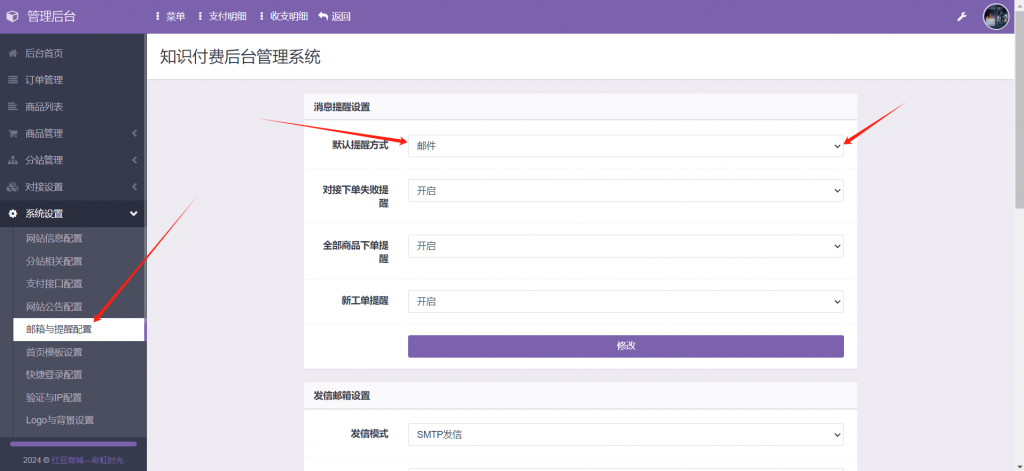
Task: Click the sitemap icon beside 分站管理
Action: 12,160
